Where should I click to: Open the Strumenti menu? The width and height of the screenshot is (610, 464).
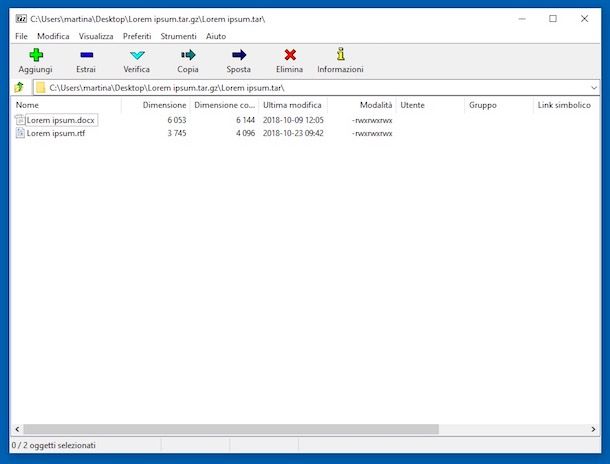pyautogui.click(x=178, y=36)
